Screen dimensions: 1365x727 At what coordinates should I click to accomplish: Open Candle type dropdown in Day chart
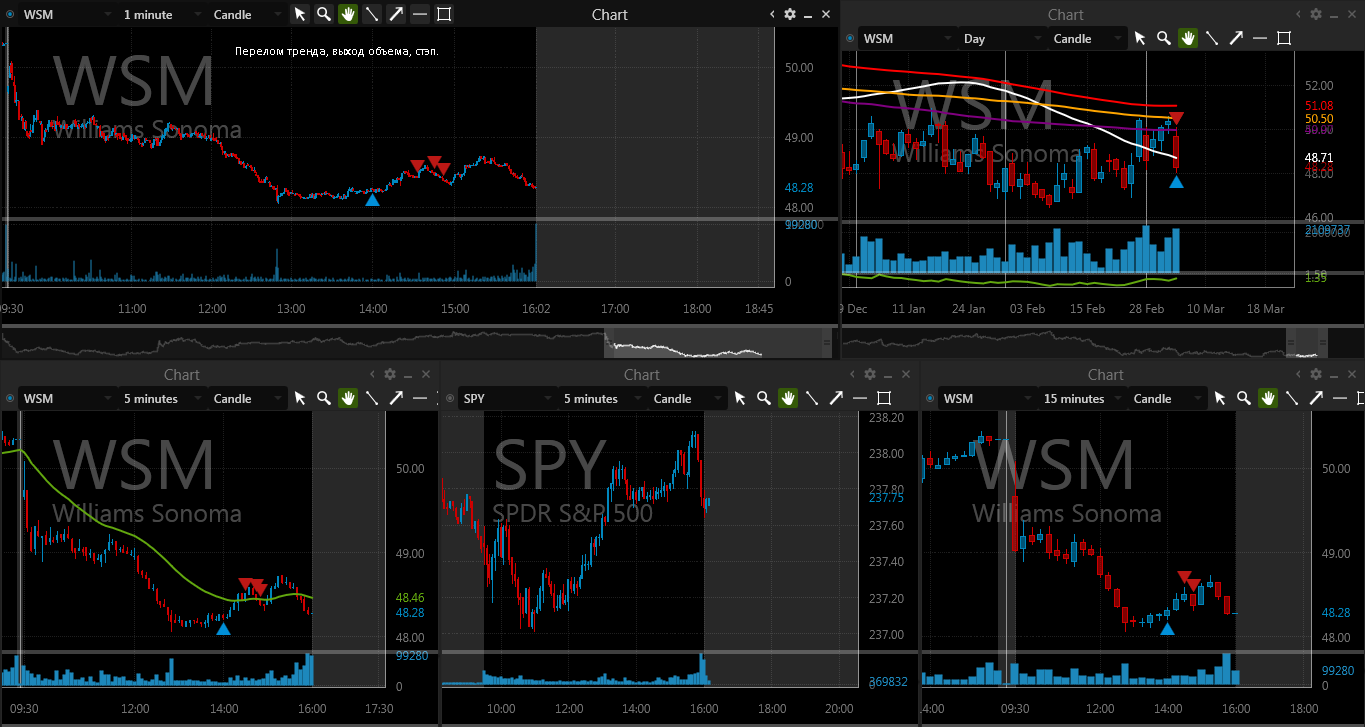tap(1086, 39)
